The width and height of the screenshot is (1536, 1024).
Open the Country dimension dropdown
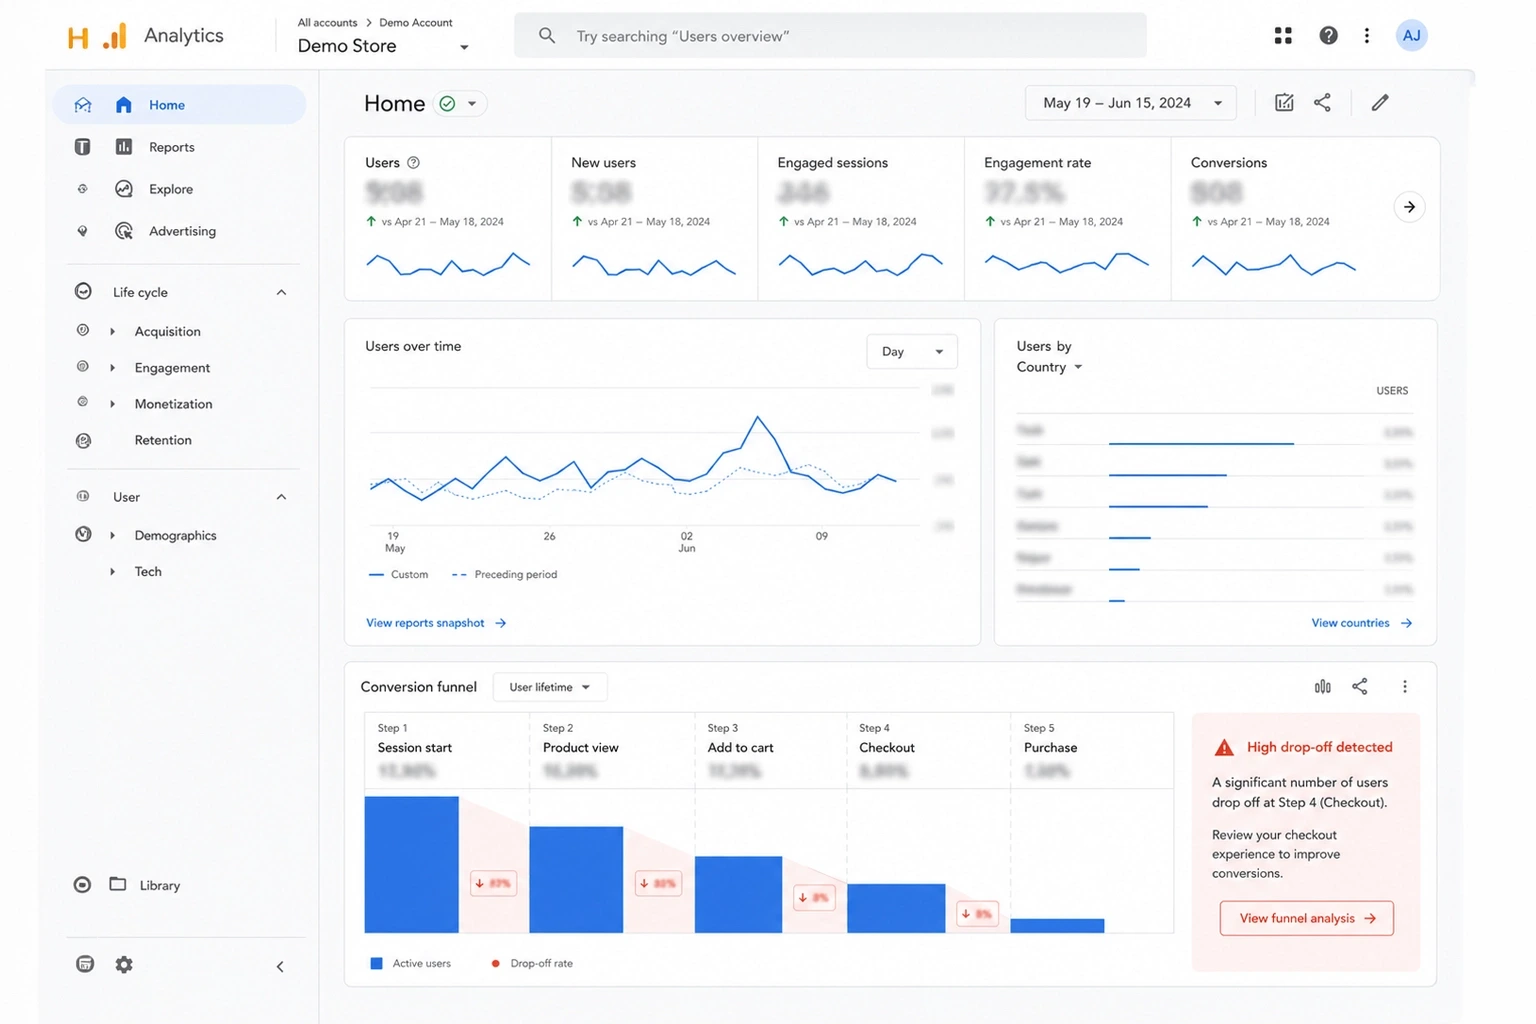tap(1050, 368)
